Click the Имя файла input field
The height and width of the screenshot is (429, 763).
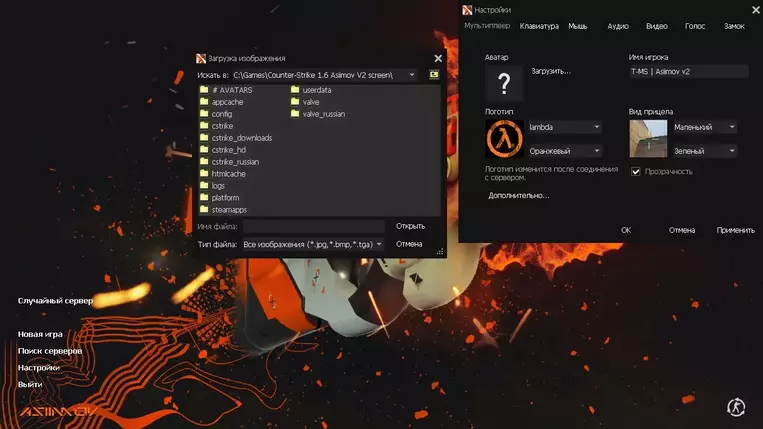coord(314,226)
